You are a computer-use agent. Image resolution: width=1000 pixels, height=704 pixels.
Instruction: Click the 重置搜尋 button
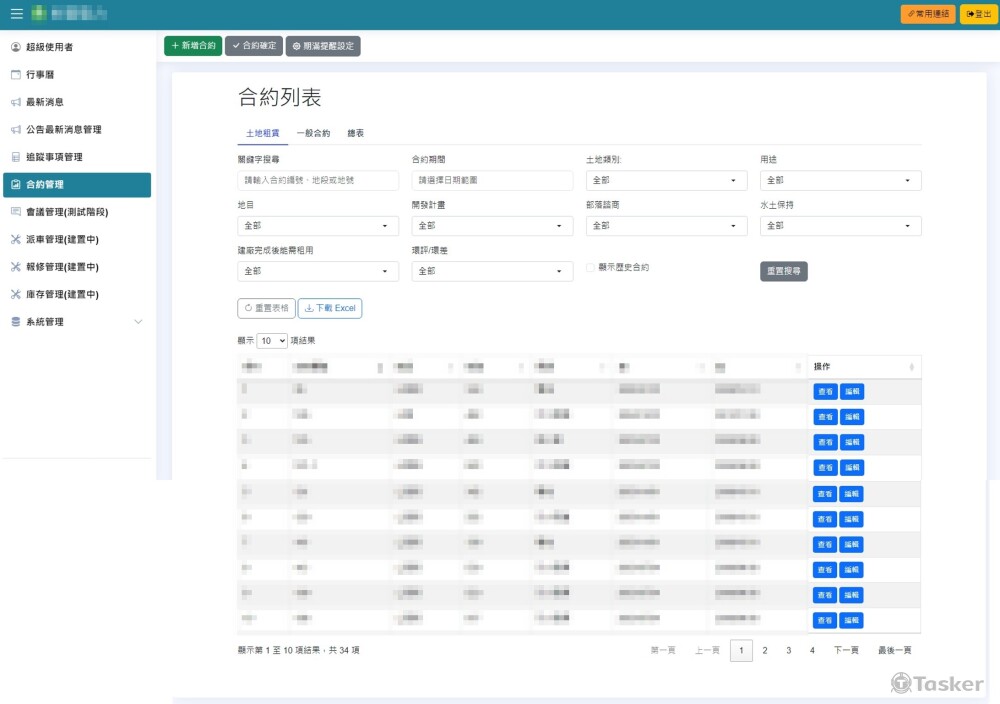click(x=783, y=271)
